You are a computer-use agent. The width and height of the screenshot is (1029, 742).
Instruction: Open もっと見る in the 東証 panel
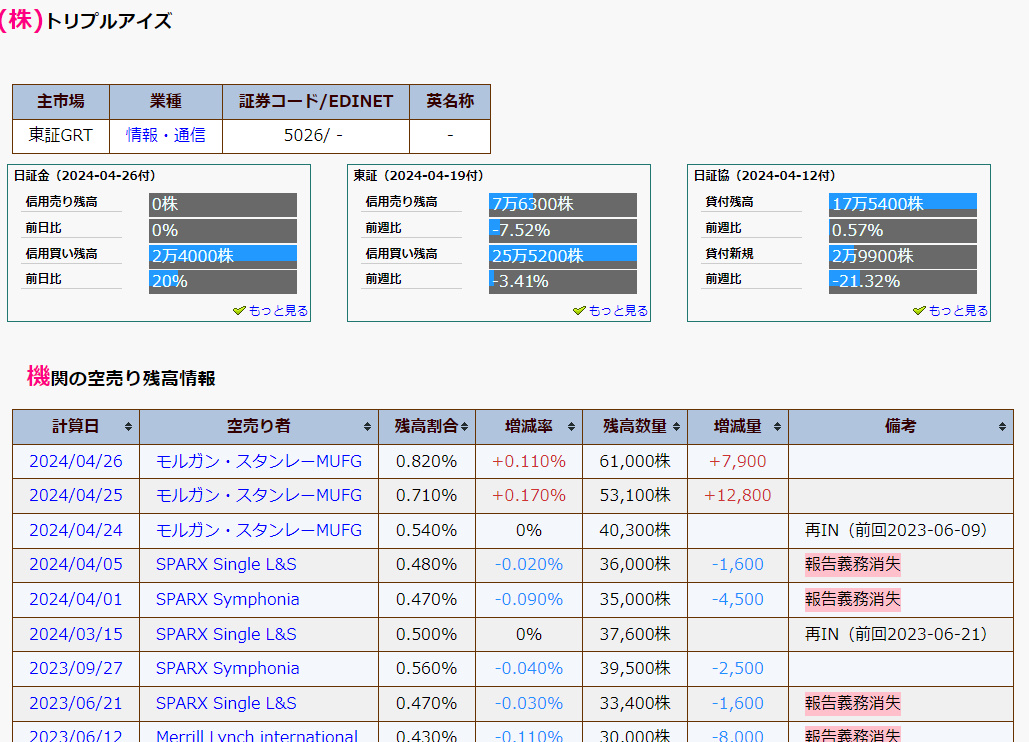(x=618, y=311)
